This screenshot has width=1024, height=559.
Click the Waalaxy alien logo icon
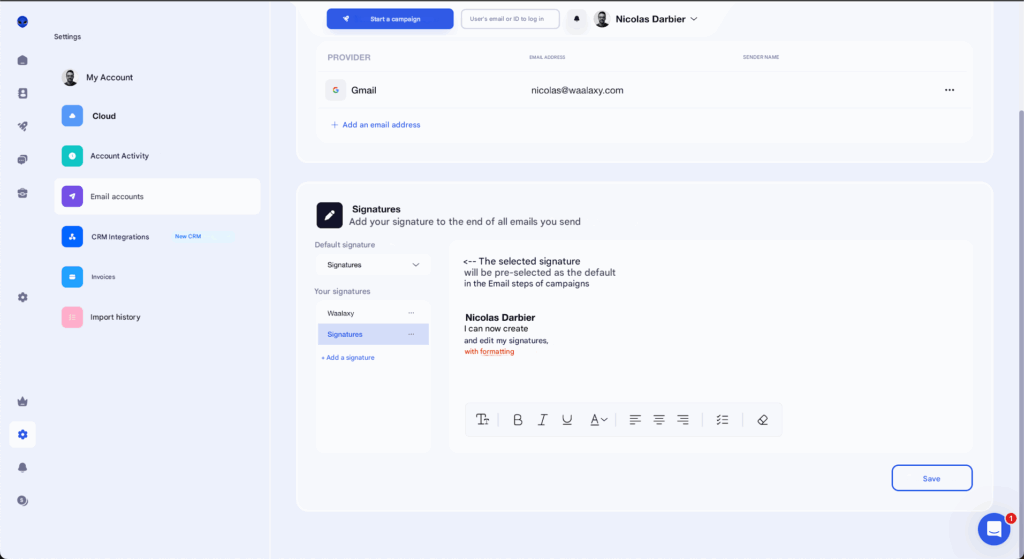[23, 22]
